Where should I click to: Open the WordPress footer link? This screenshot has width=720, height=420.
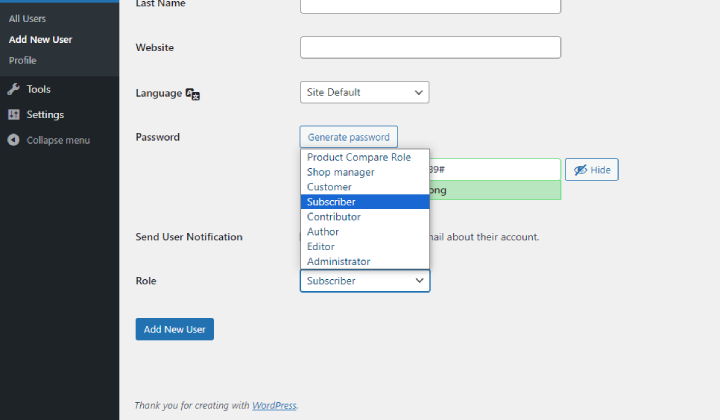[x=274, y=405]
